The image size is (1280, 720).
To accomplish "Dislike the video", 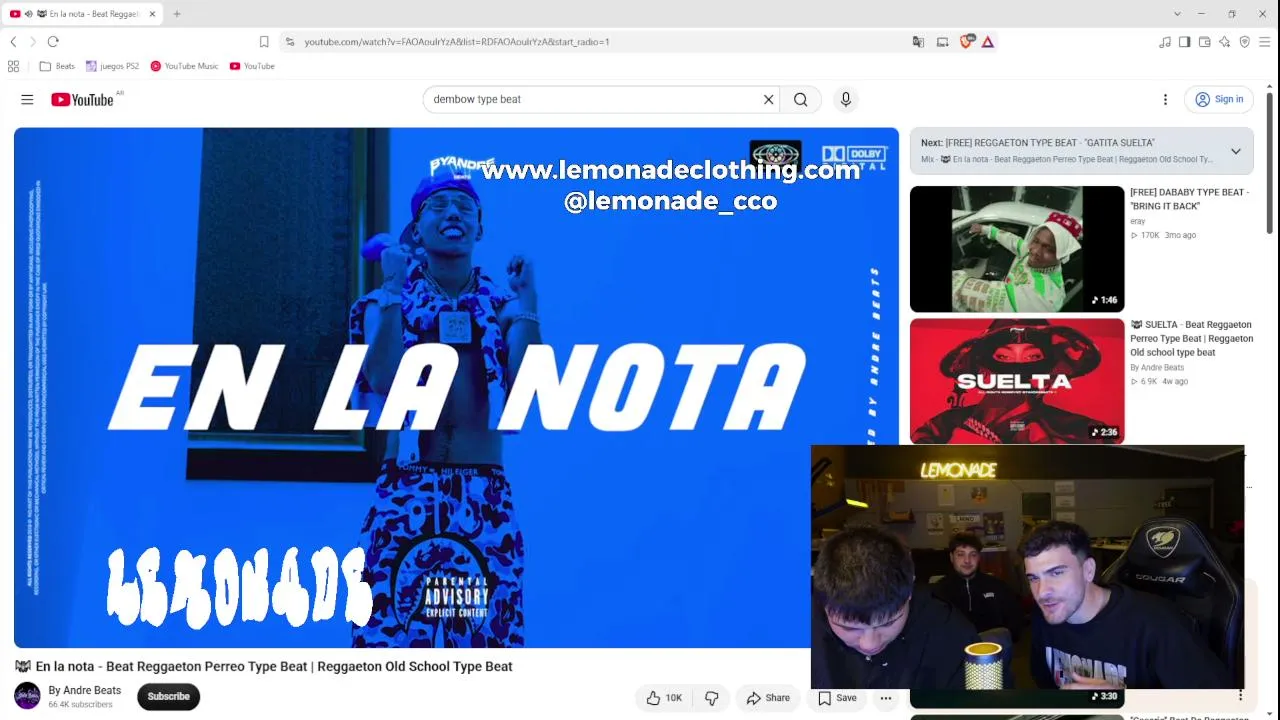I will pos(712,698).
